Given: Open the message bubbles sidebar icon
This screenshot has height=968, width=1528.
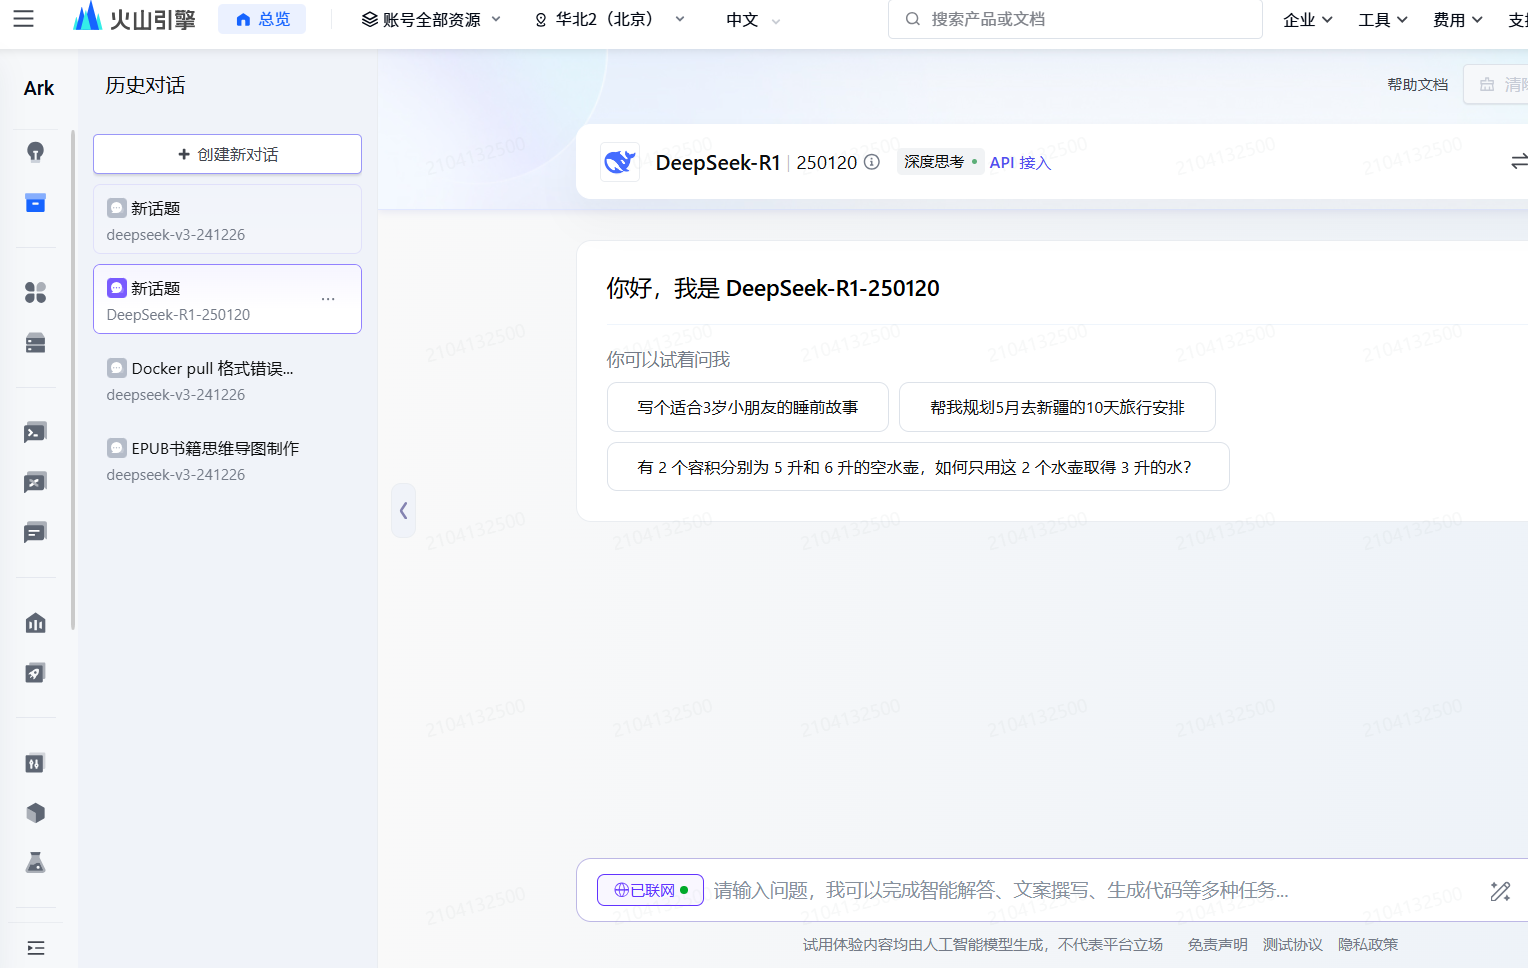Looking at the screenshot, I should click(36, 533).
